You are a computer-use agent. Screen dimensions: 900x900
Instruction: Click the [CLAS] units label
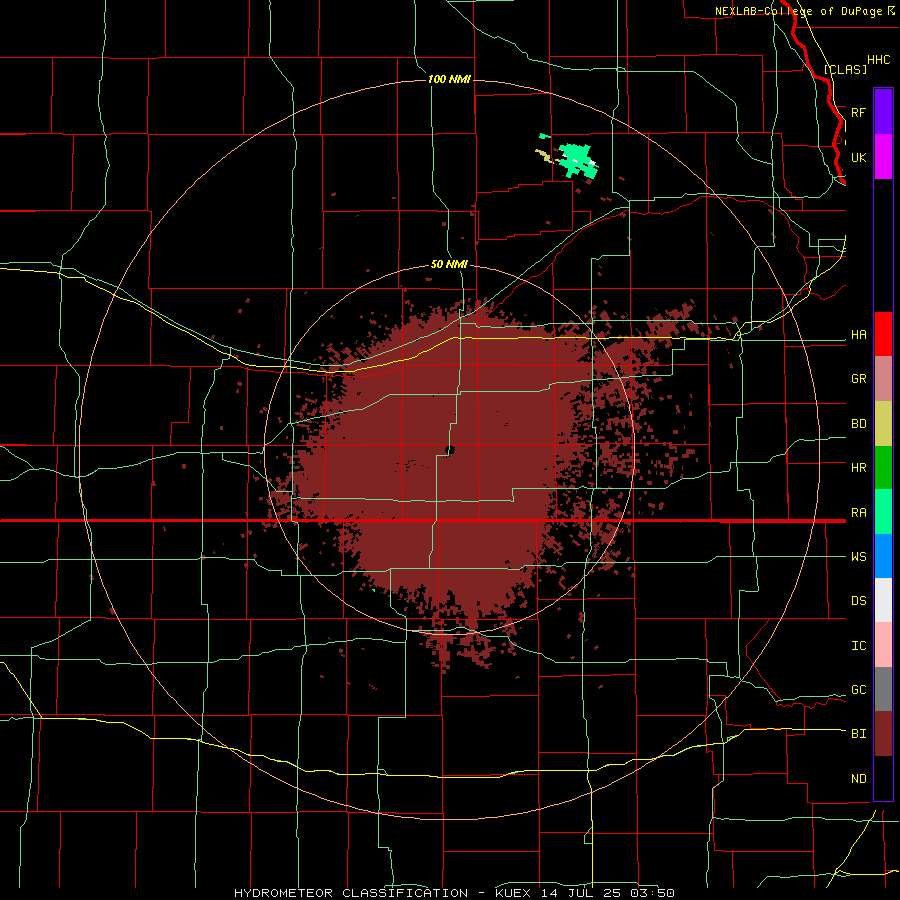coord(845,69)
